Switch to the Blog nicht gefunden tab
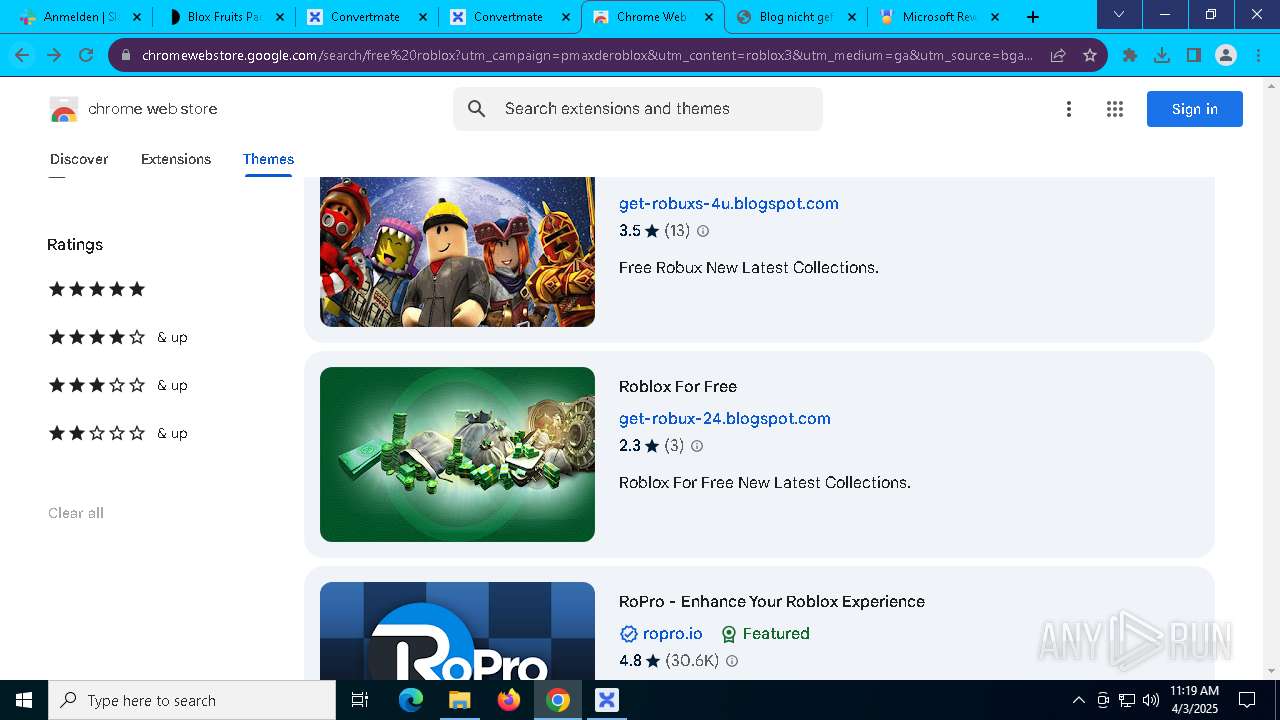1280x720 pixels. click(795, 17)
